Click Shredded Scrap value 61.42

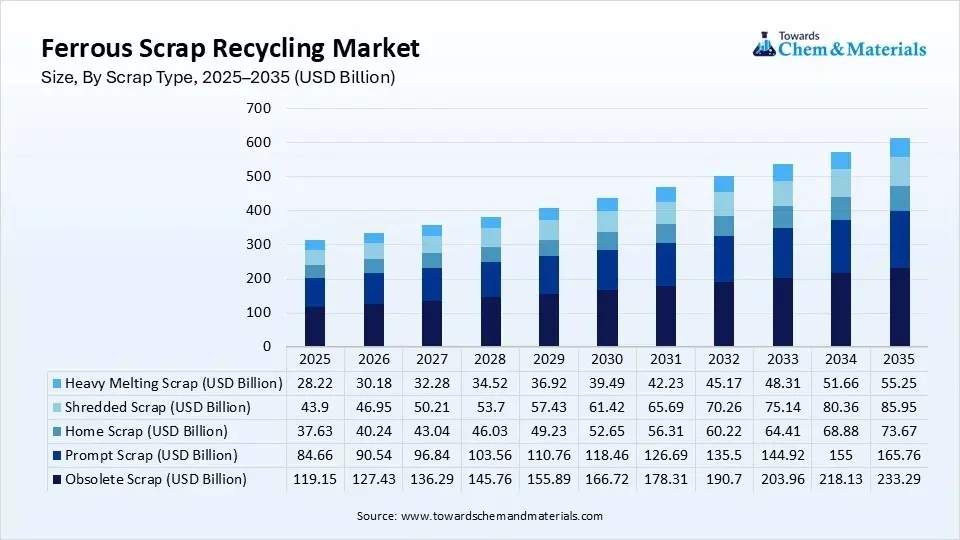[607, 407]
